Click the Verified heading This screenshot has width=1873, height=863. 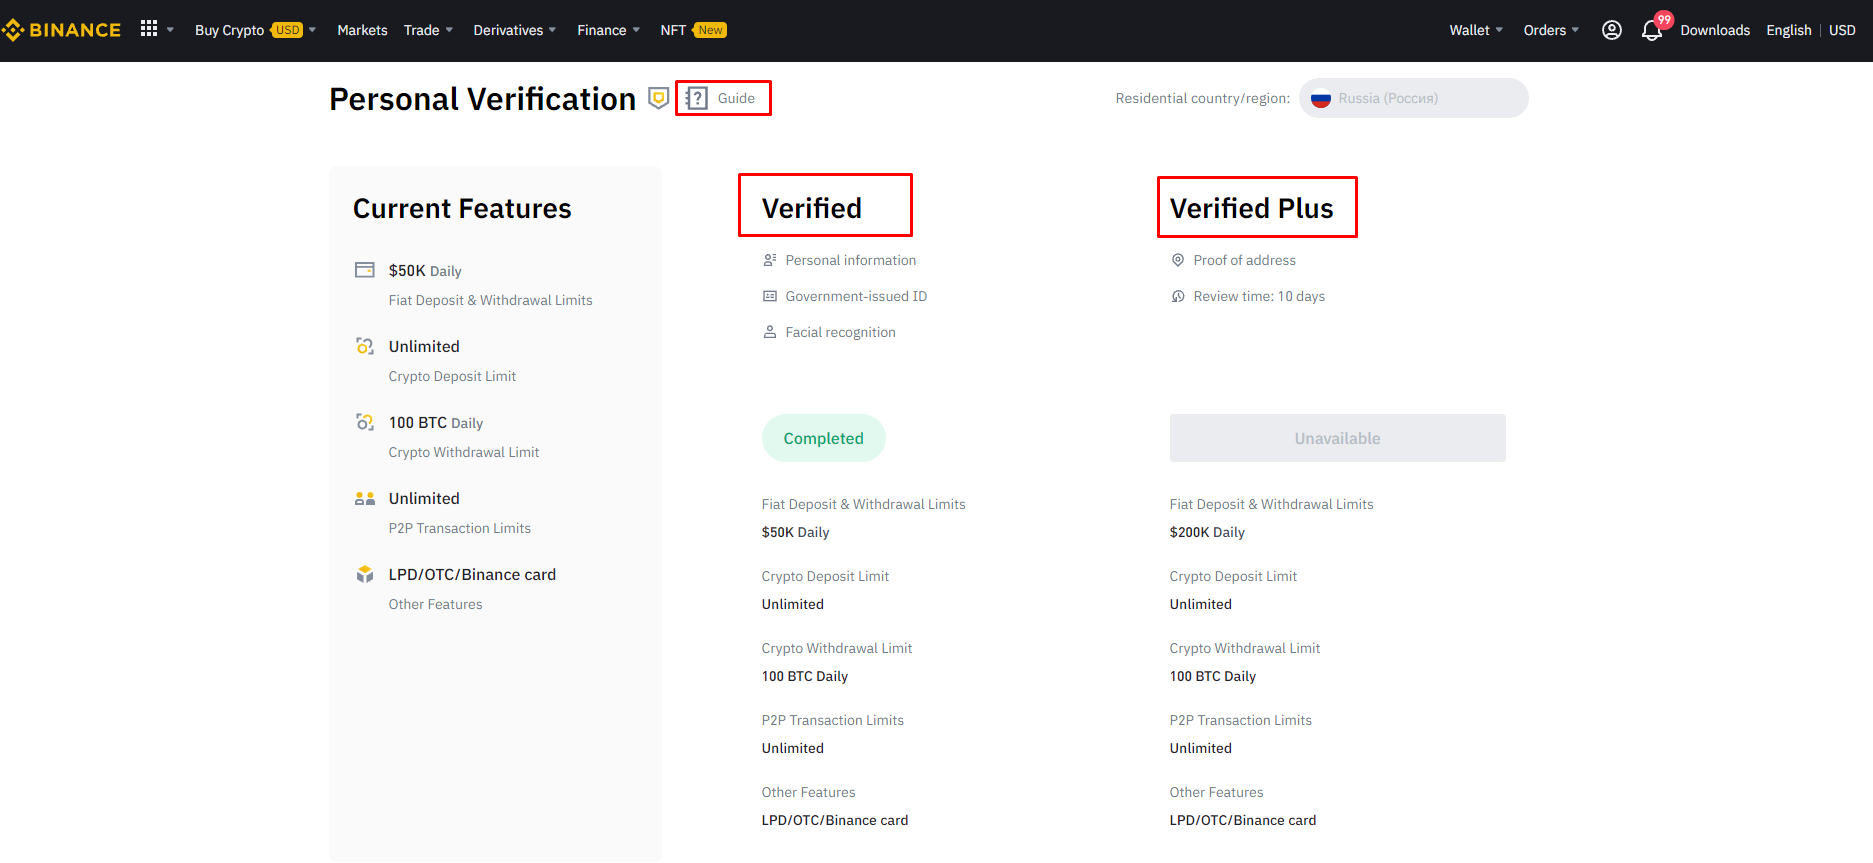[x=811, y=208]
